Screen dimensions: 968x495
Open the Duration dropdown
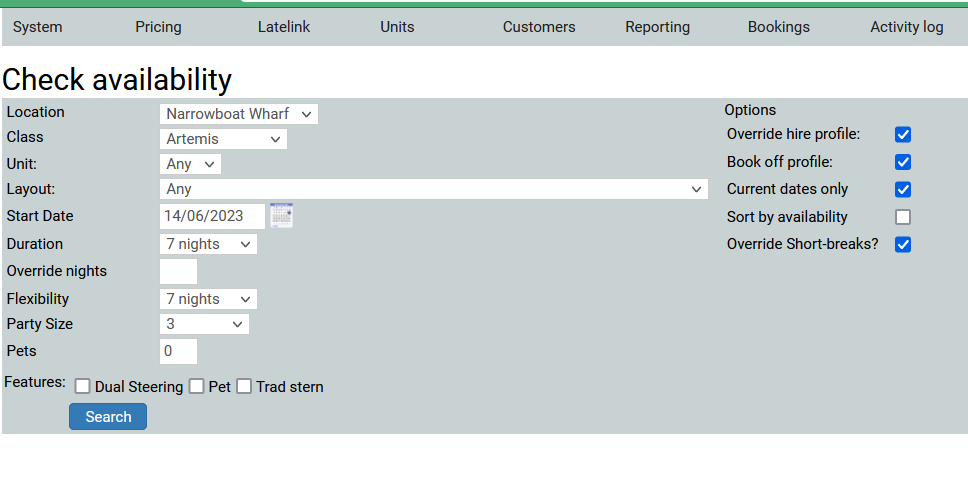pyautogui.click(x=208, y=244)
